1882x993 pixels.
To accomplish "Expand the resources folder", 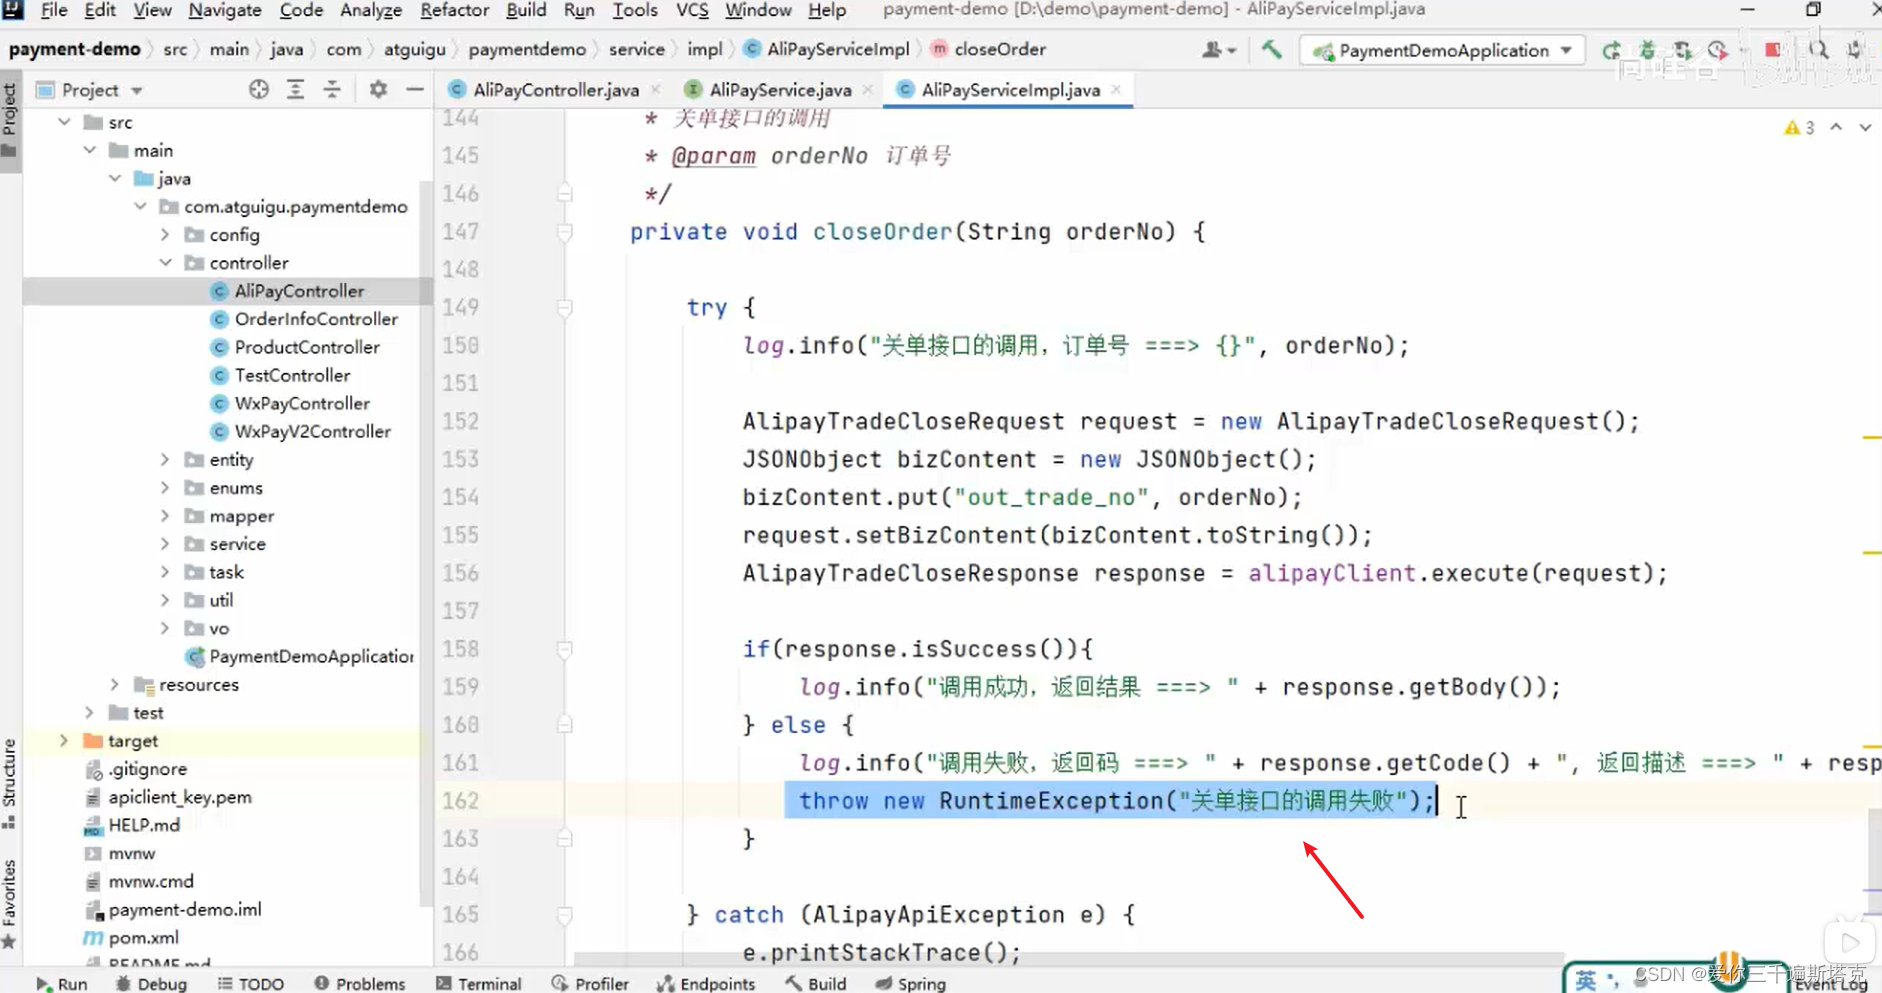I will tap(115, 684).
